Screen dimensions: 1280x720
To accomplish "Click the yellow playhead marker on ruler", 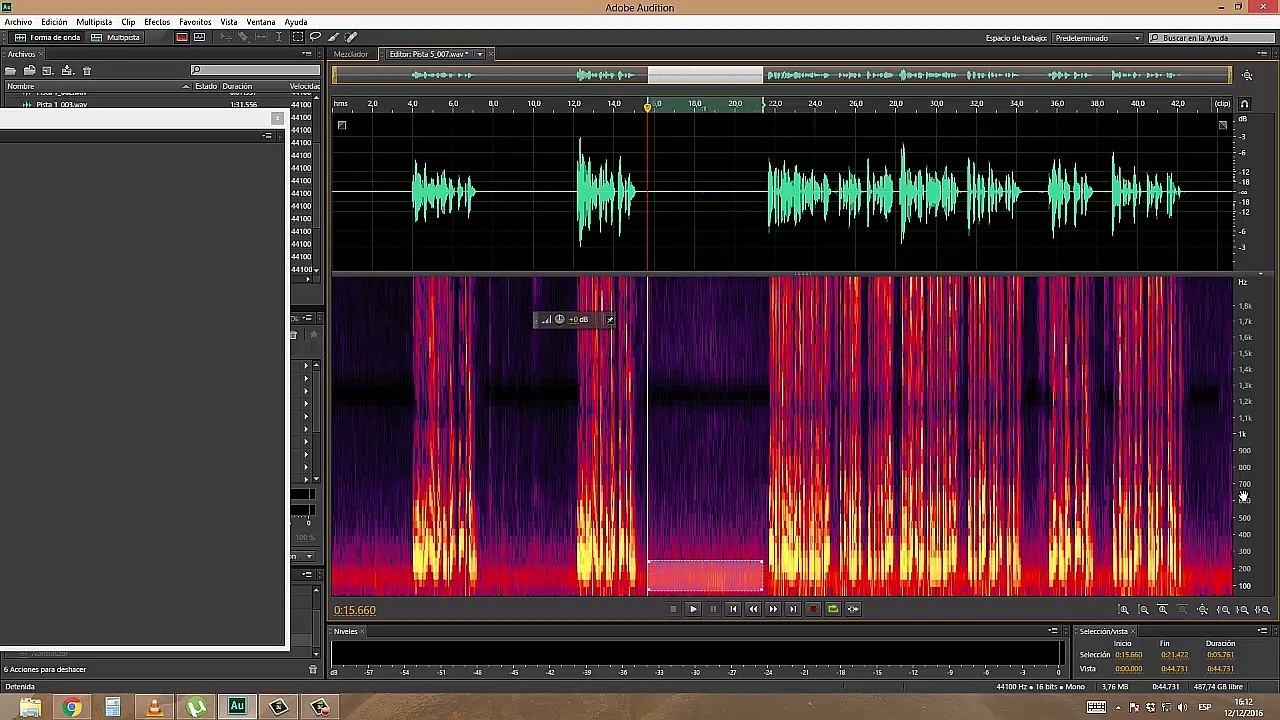I will click(648, 105).
